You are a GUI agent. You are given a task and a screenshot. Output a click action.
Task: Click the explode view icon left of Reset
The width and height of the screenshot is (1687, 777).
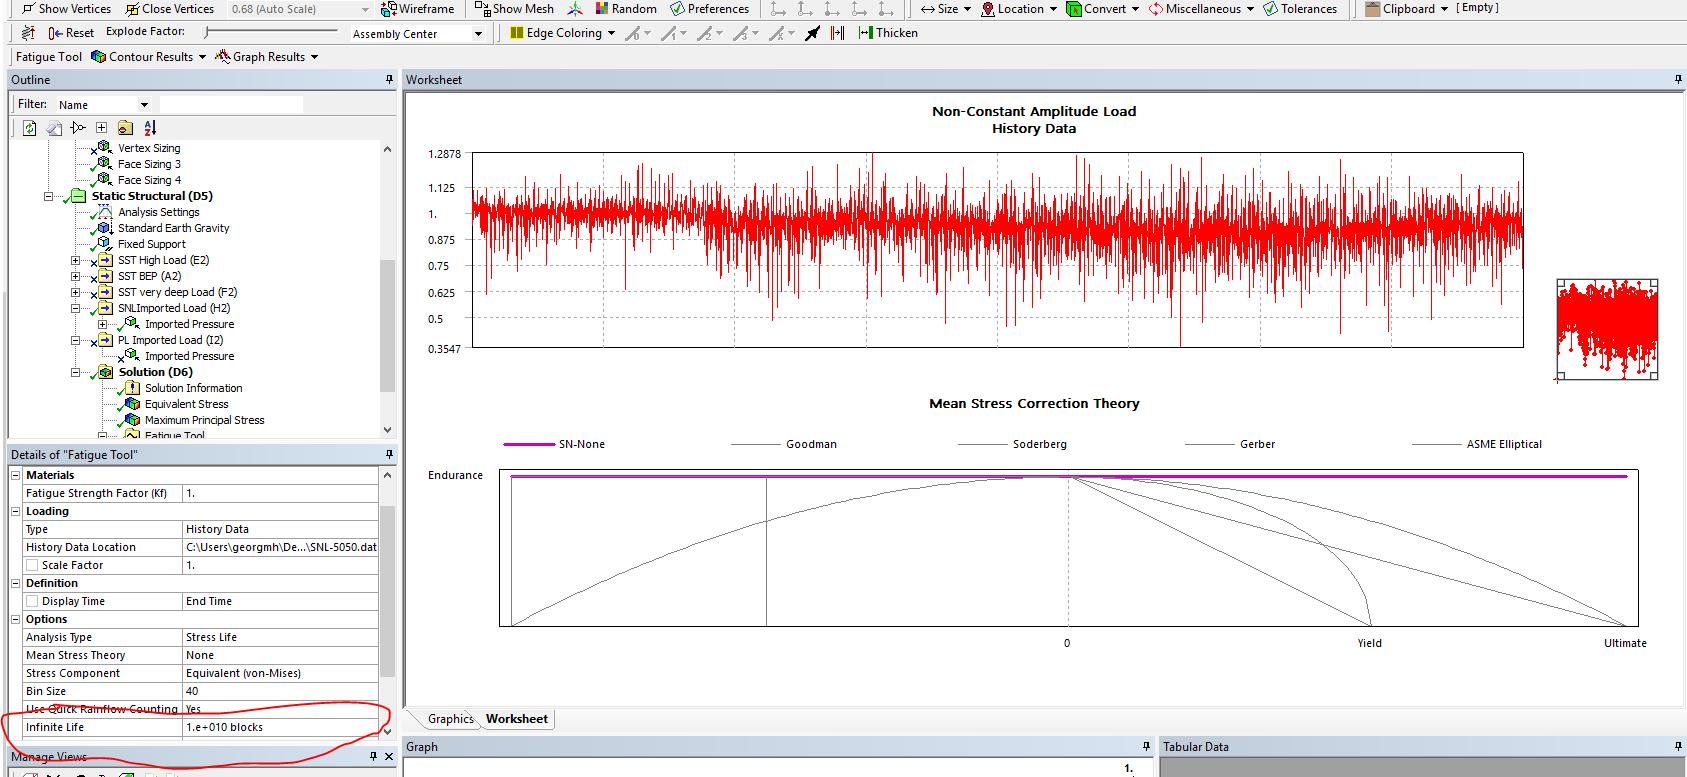coord(28,33)
